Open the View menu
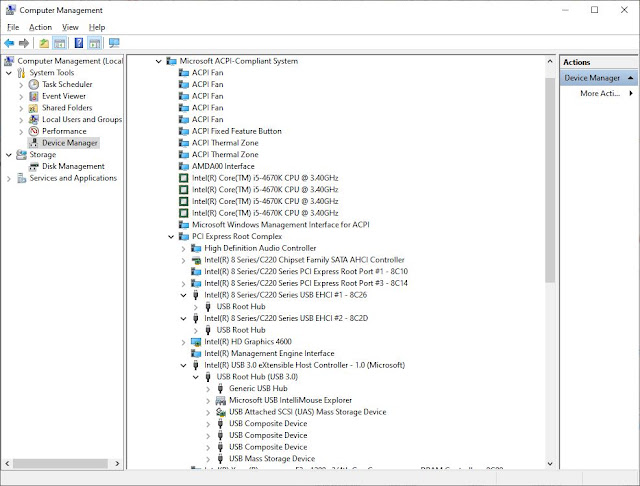This screenshot has height=486, width=640. tap(70, 27)
